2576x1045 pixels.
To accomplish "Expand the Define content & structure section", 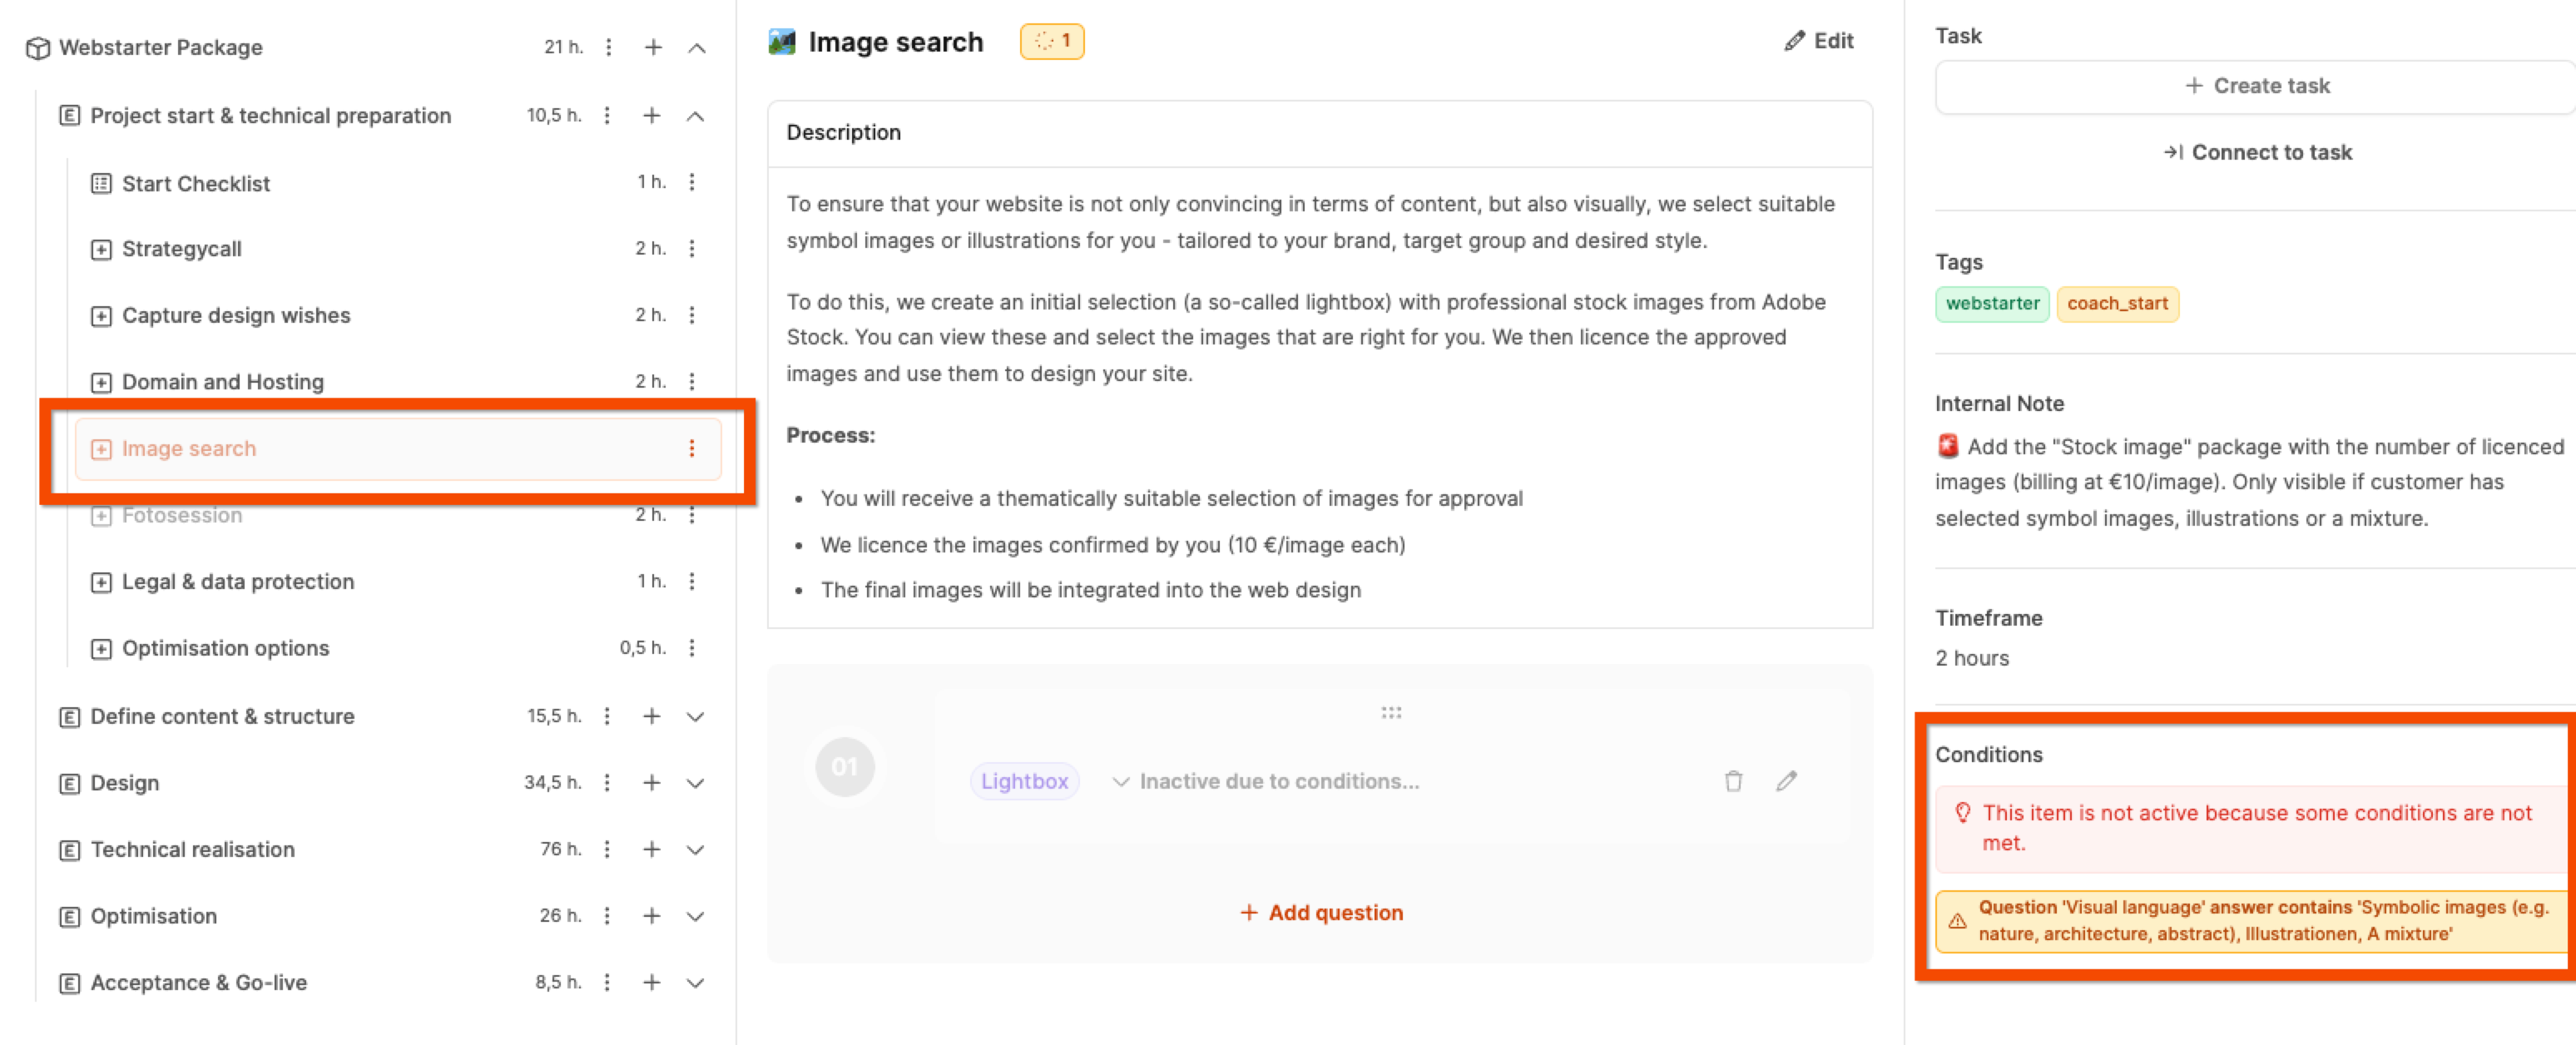I will pyautogui.click(x=695, y=716).
